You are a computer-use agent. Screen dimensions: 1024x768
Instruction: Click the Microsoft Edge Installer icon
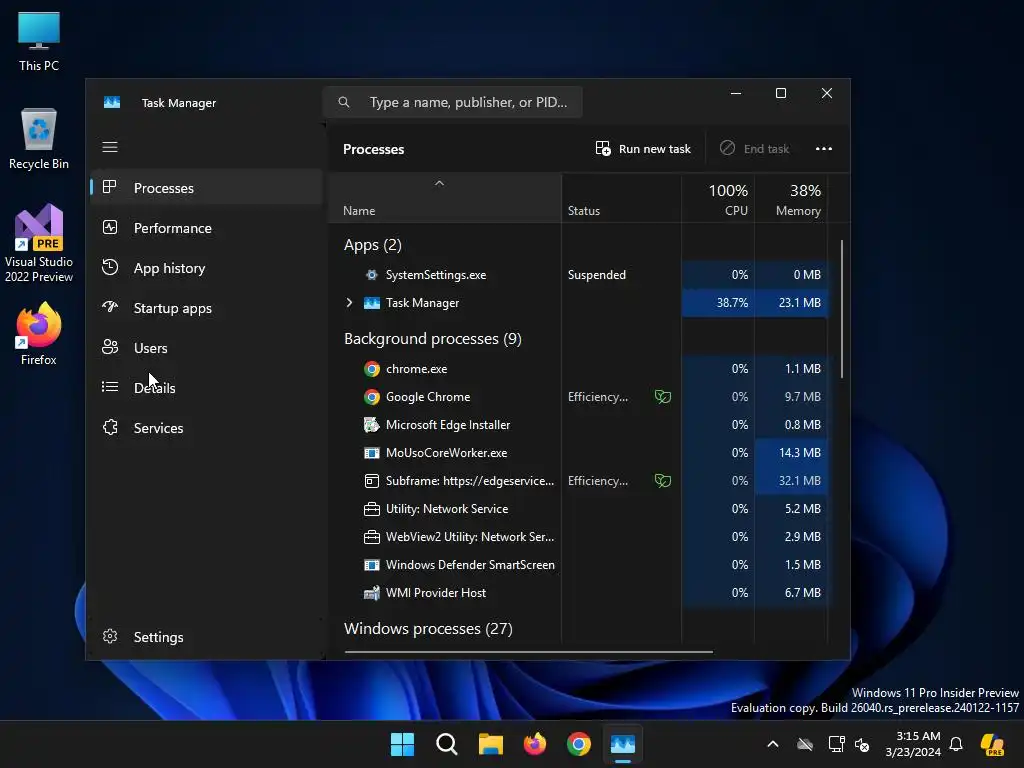(372, 425)
